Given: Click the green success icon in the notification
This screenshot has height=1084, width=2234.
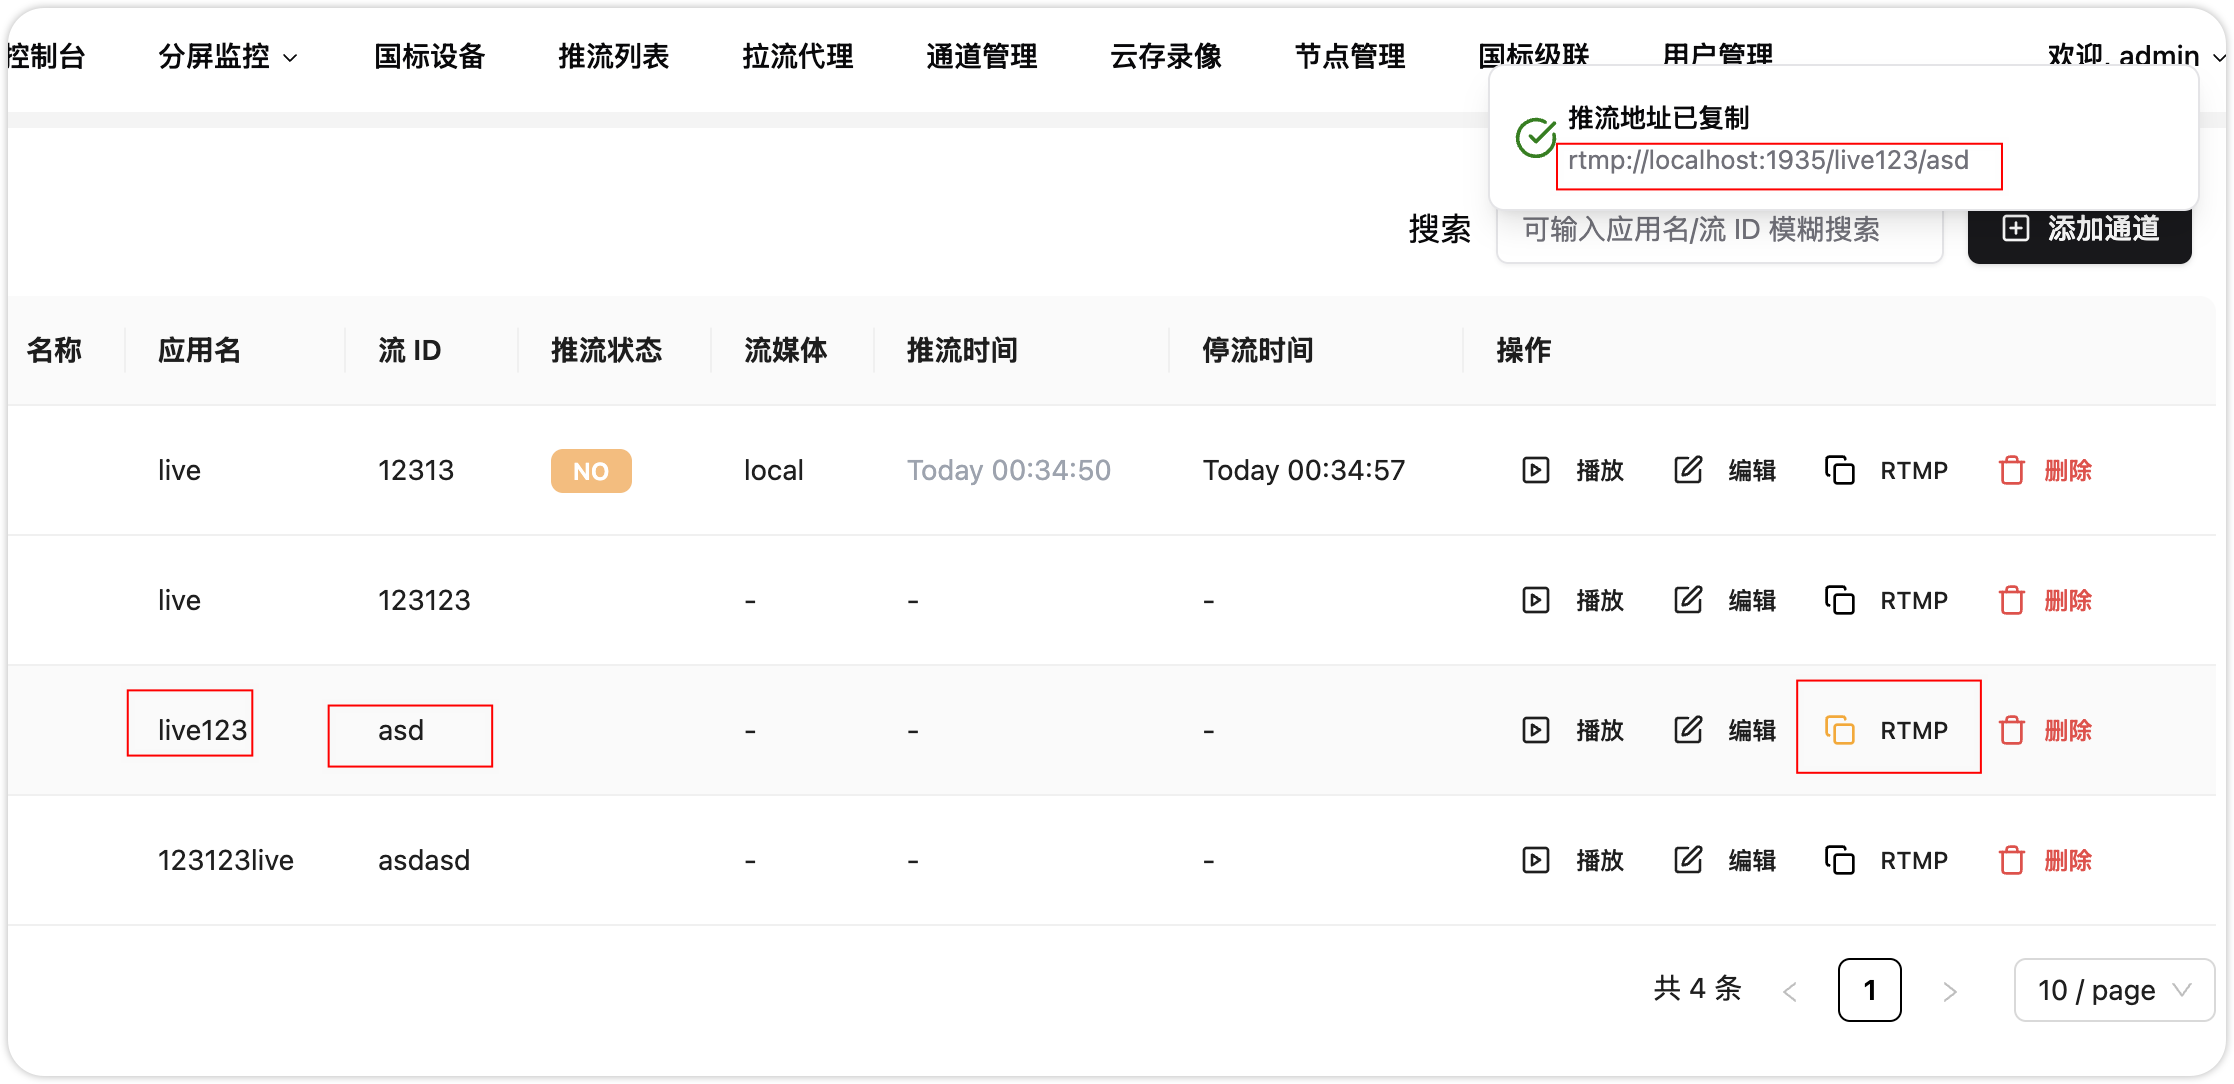Looking at the screenshot, I should [1535, 138].
